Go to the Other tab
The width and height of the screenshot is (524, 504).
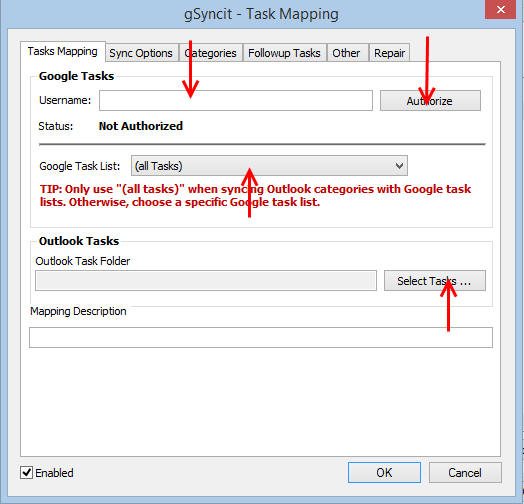[x=347, y=53]
